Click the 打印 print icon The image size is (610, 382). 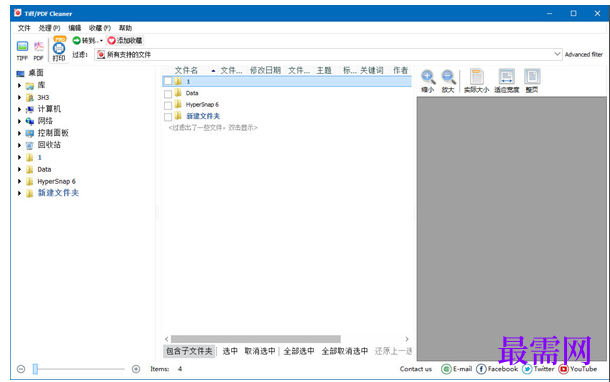(x=59, y=48)
